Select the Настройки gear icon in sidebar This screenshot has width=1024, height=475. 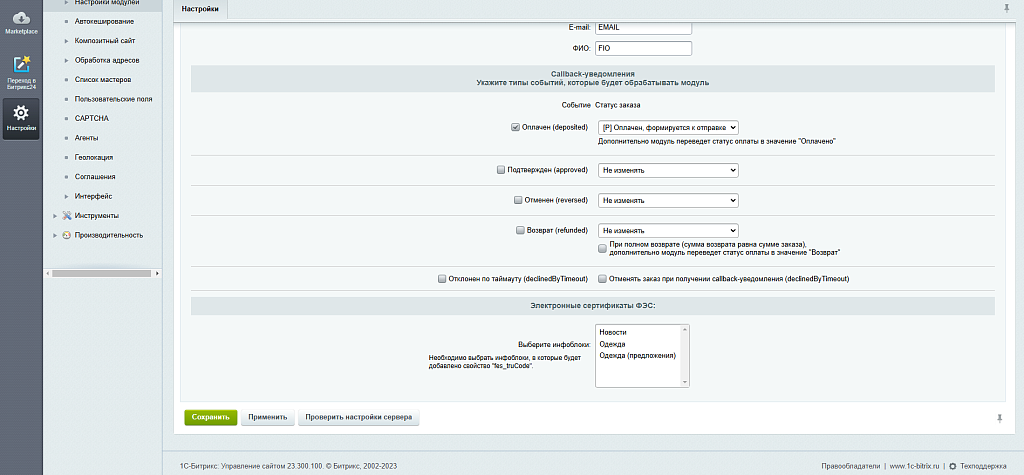pyautogui.click(x=21, y=114)
